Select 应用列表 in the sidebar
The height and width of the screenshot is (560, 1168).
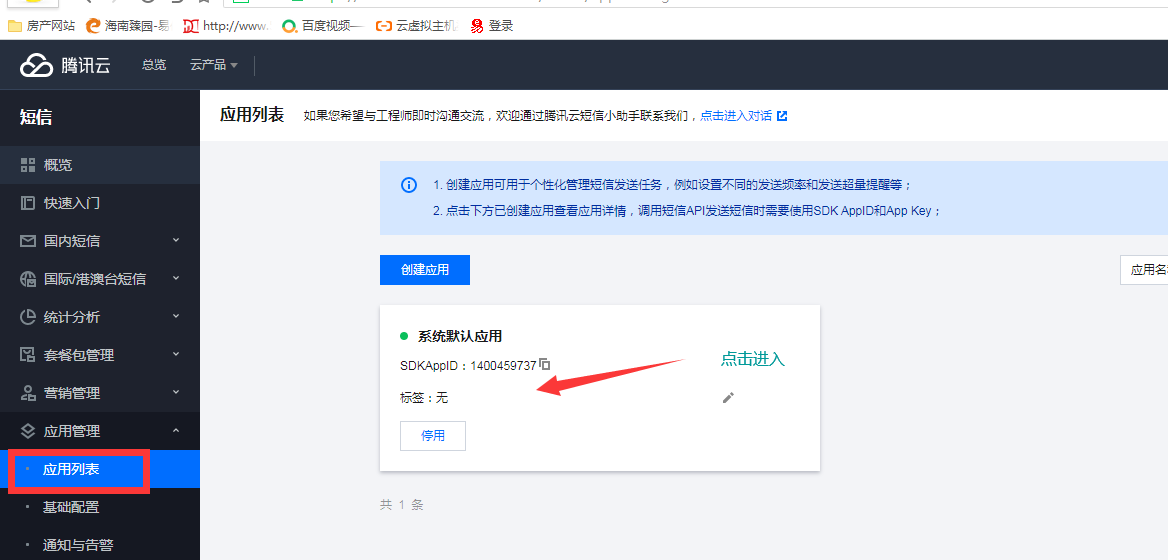[x=100, y=469]
